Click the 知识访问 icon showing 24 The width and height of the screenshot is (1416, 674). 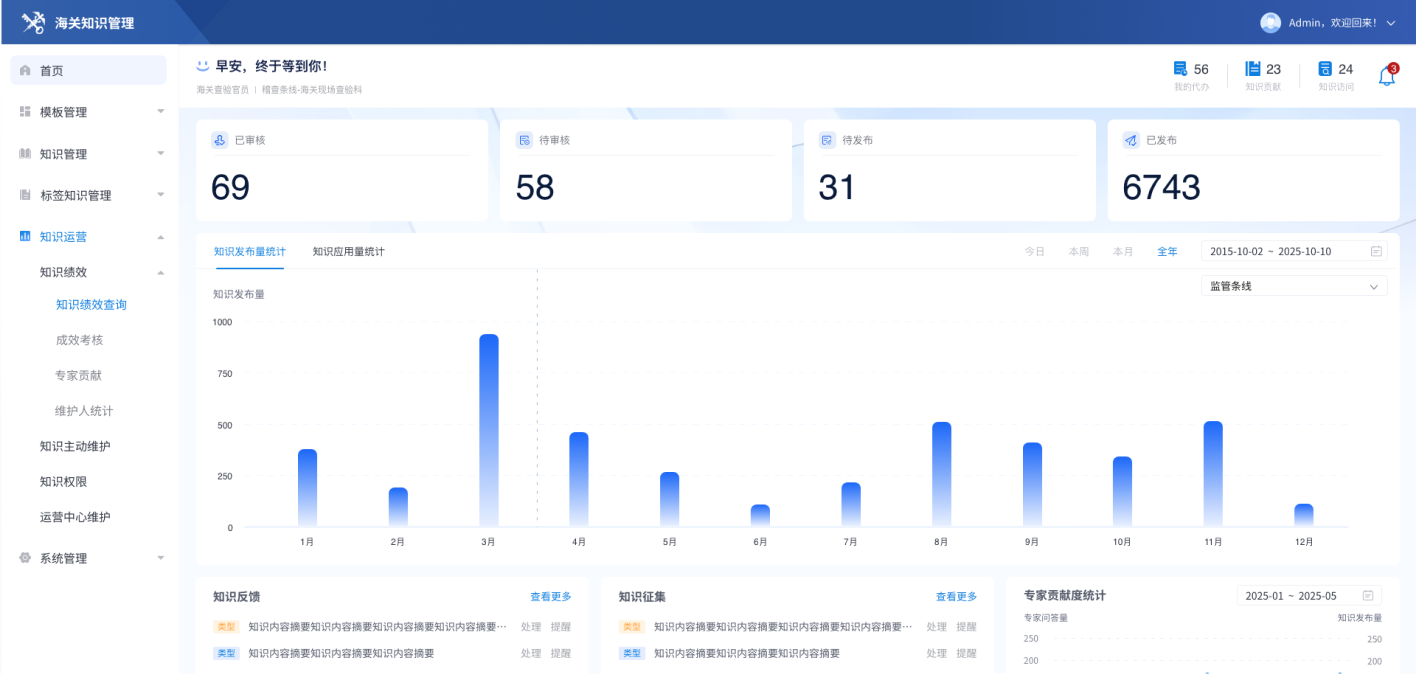(1325, 69)
